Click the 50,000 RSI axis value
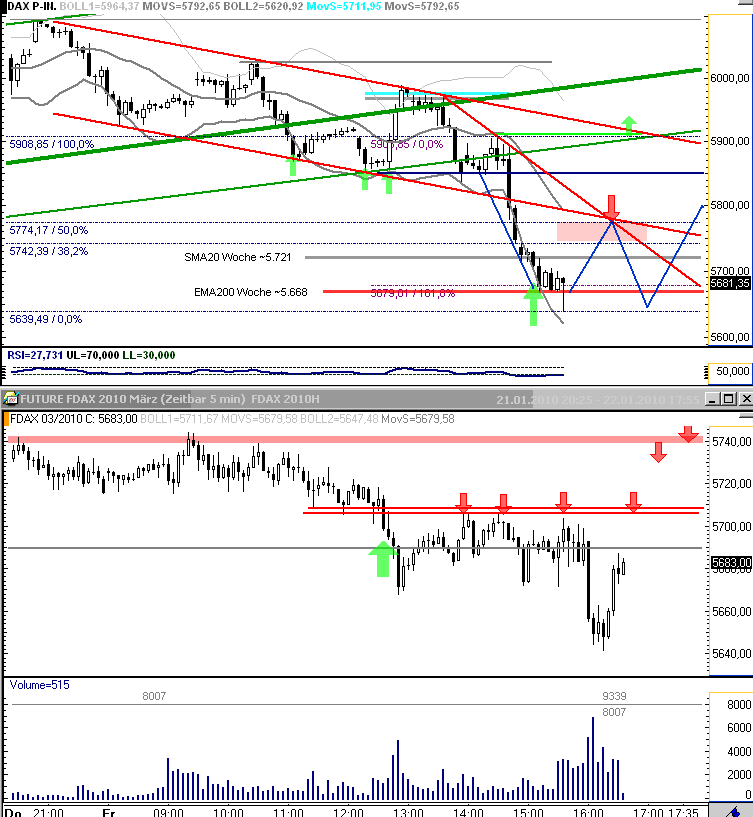 coord(733,371)
